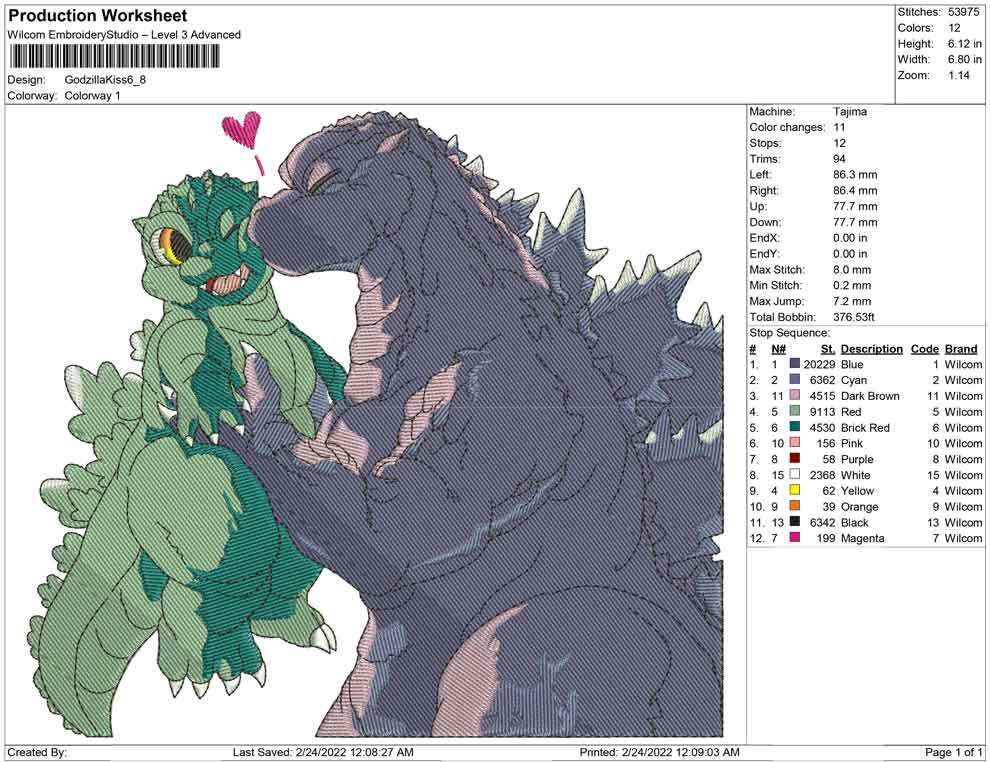The width and height of the screenshot is (990, 762).
Task: Click the Right value '86.4 mm'
Action: 855,191
